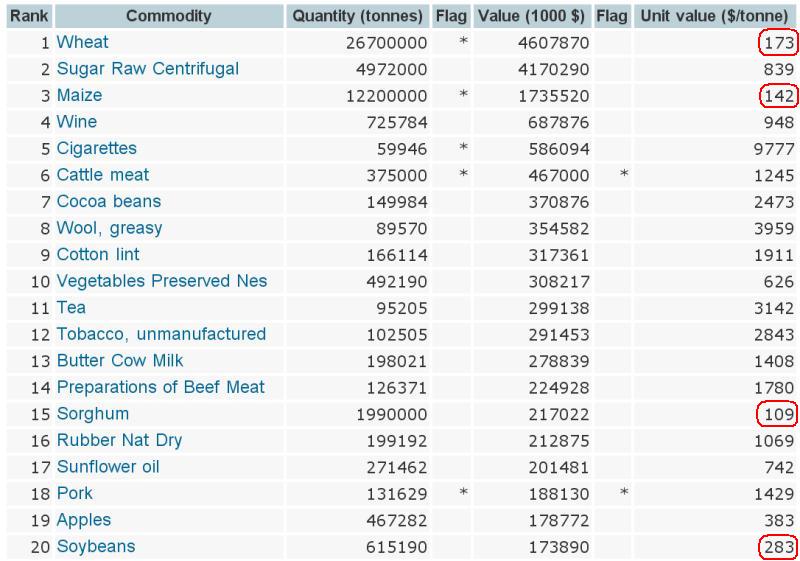800x561 pixels.
Task: Select the Wool, greasy link
Action: pyautogui.click(x=109, y=228)
